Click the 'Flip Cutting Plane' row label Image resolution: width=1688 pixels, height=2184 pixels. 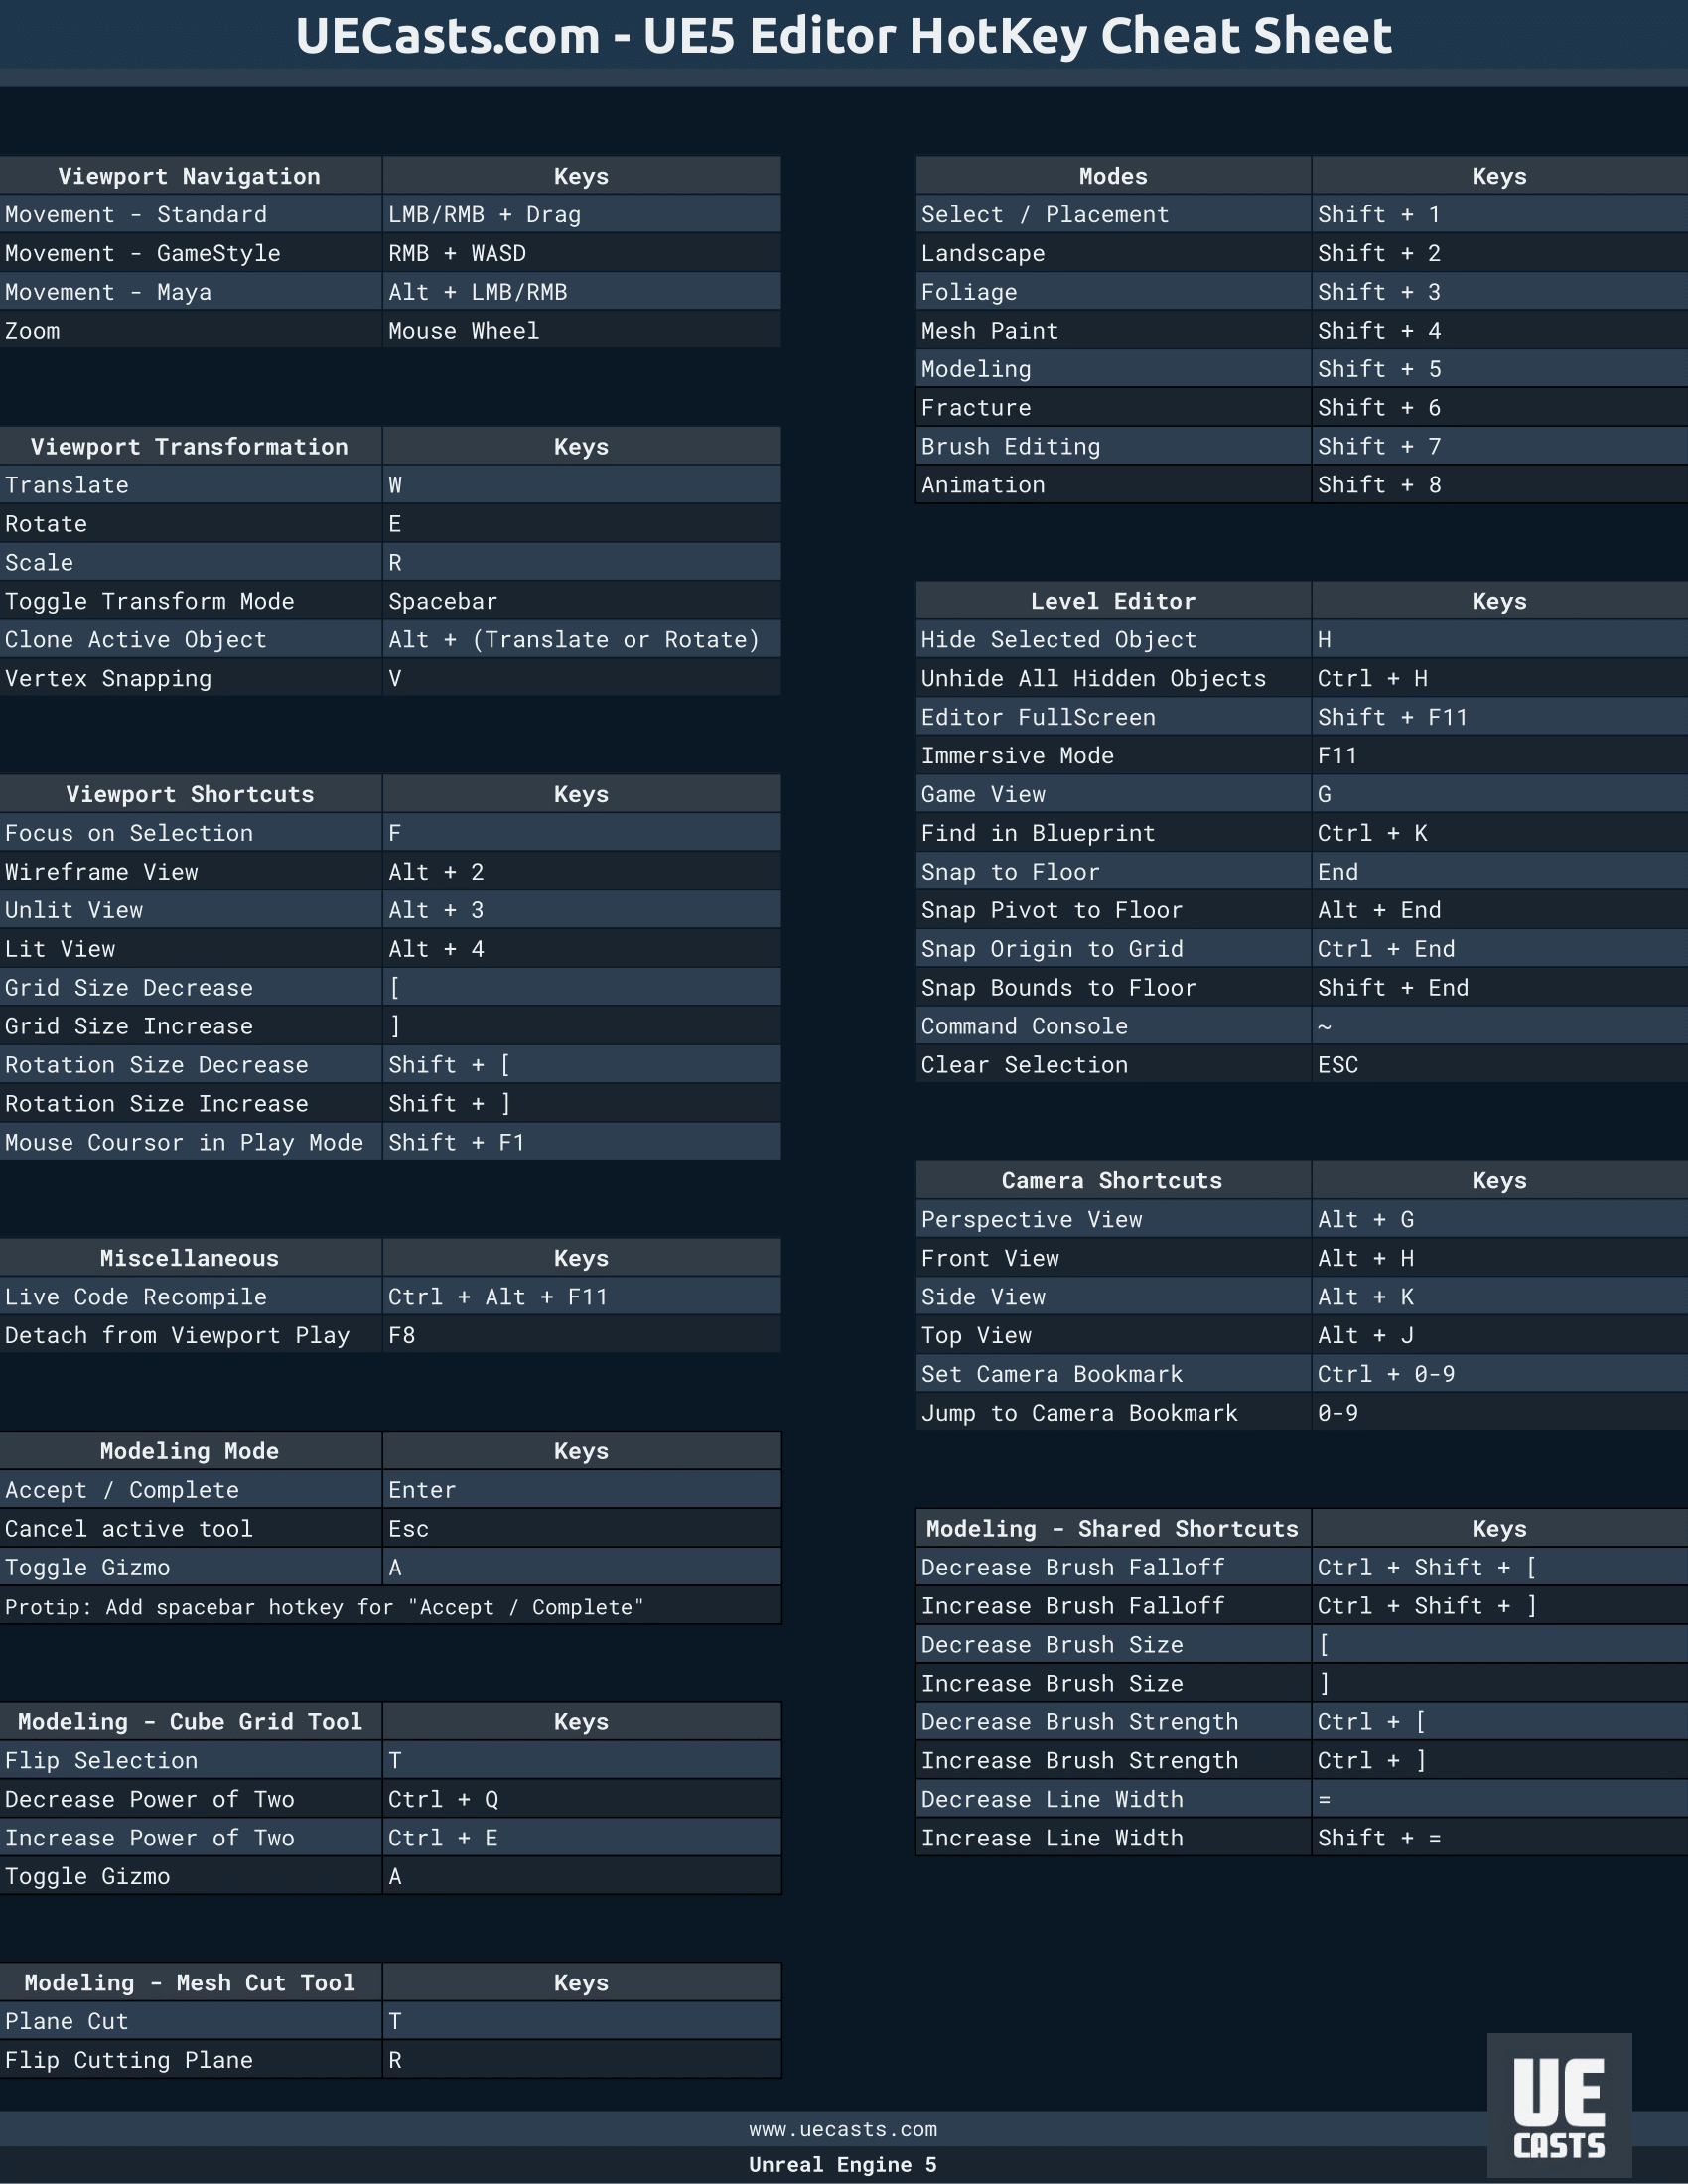coord(190,2060)
